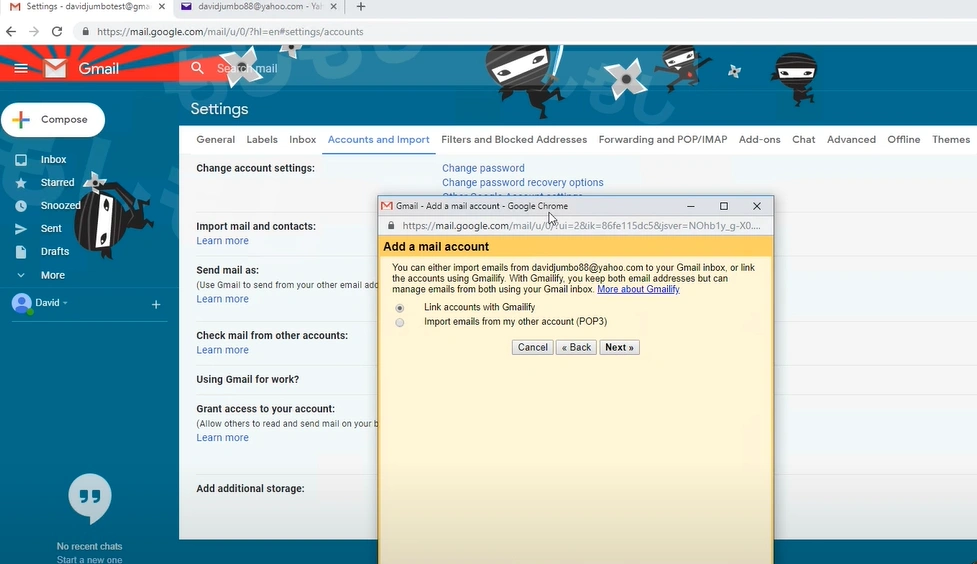Open the Labels settings tab
This screenshot has width=977, height=564.
(262, 140)
